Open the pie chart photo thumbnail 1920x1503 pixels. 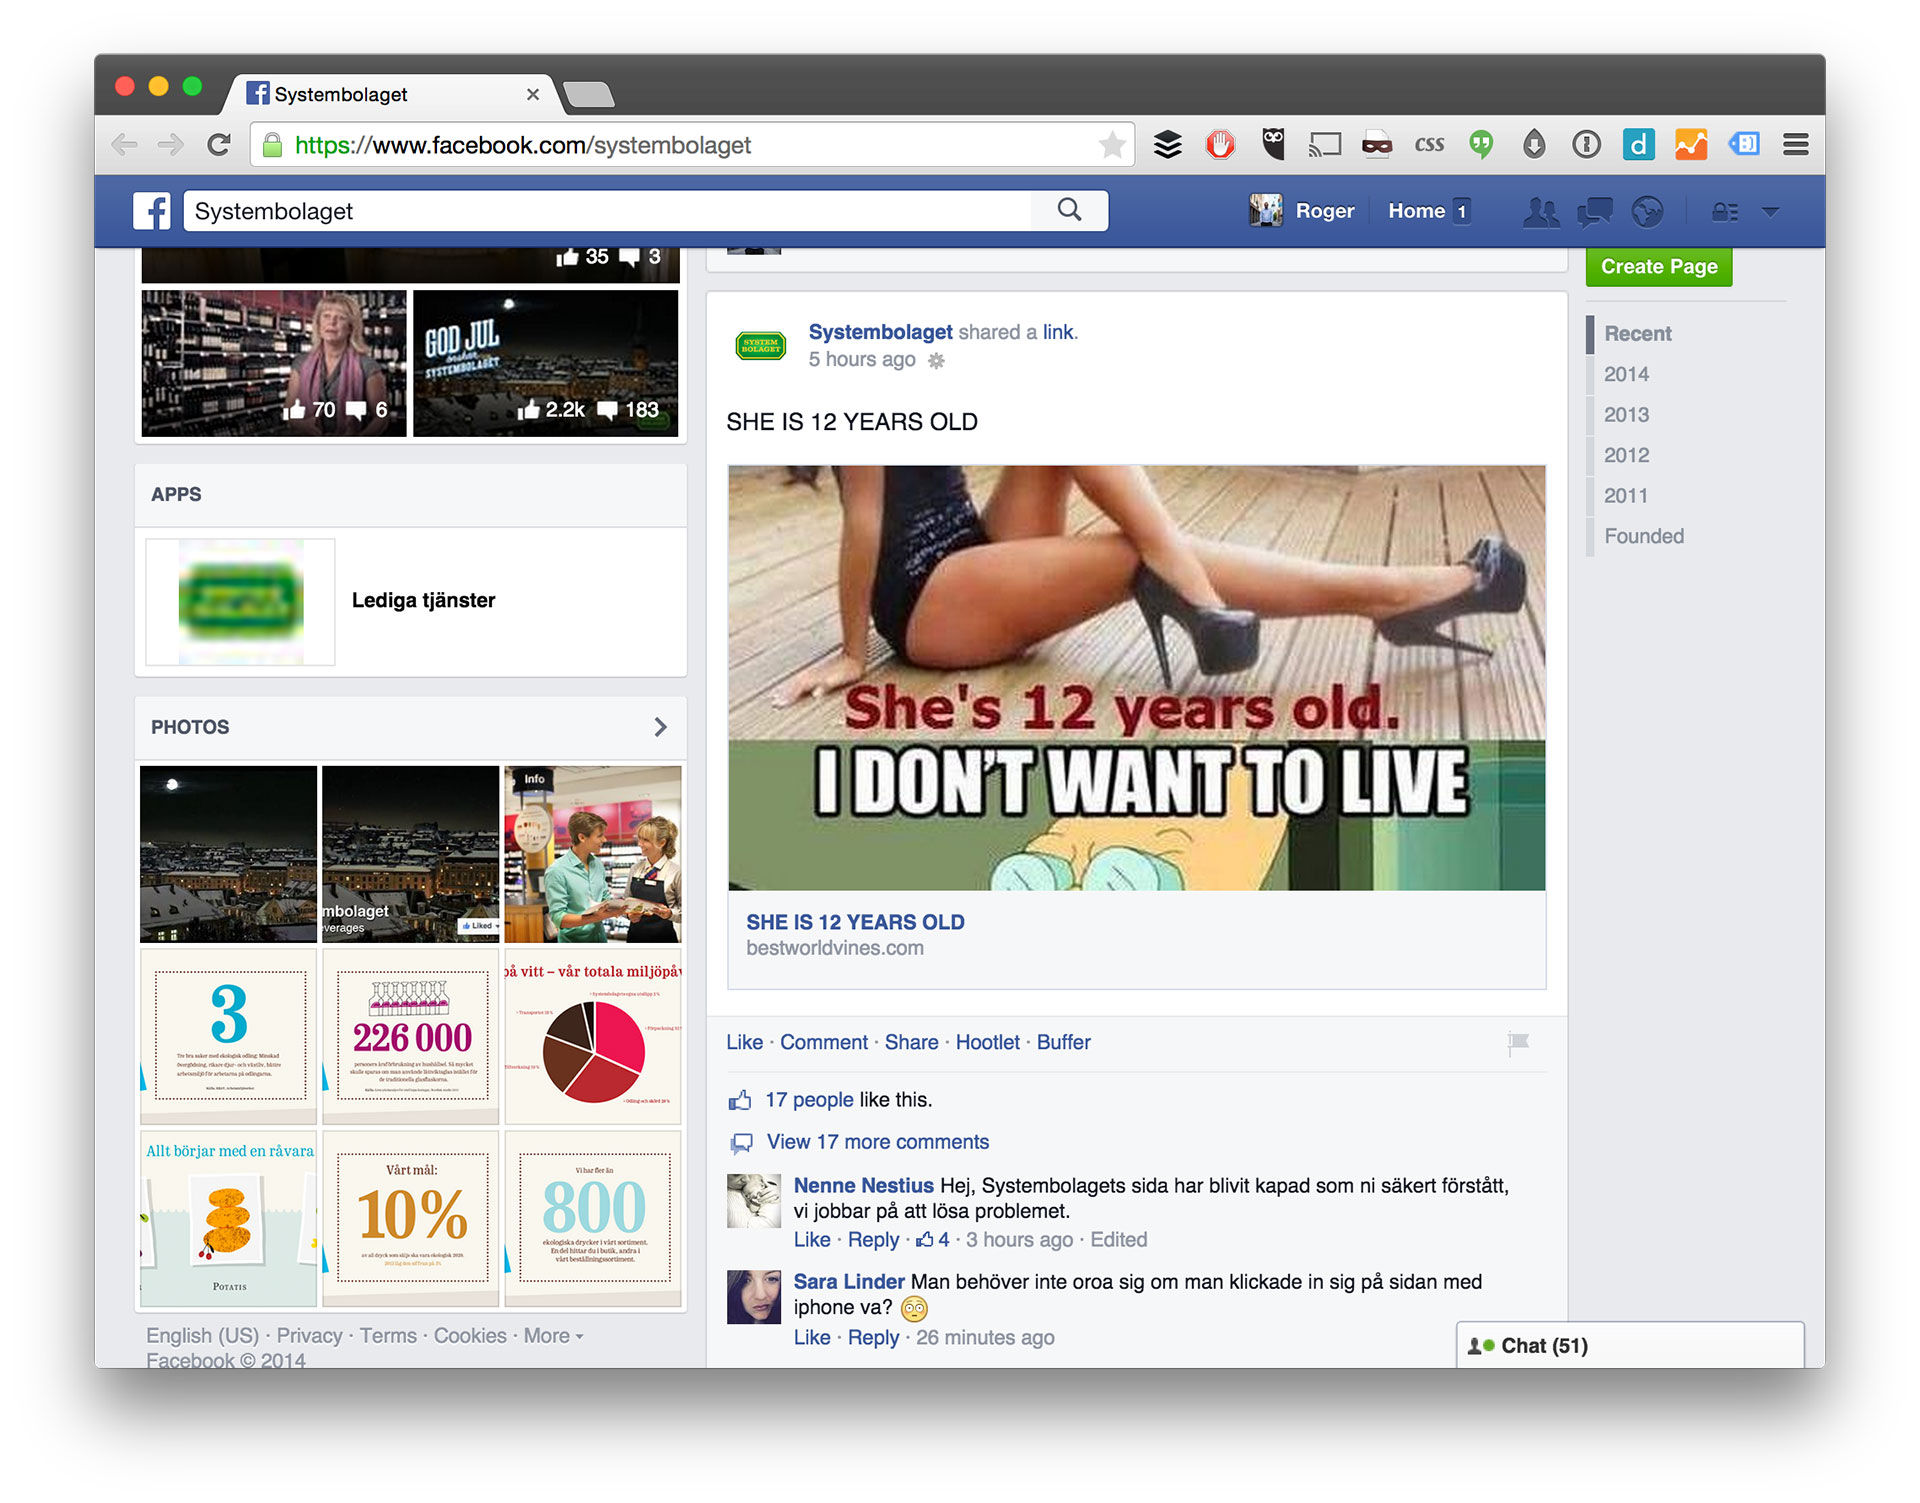click(x=593, y=1036)
